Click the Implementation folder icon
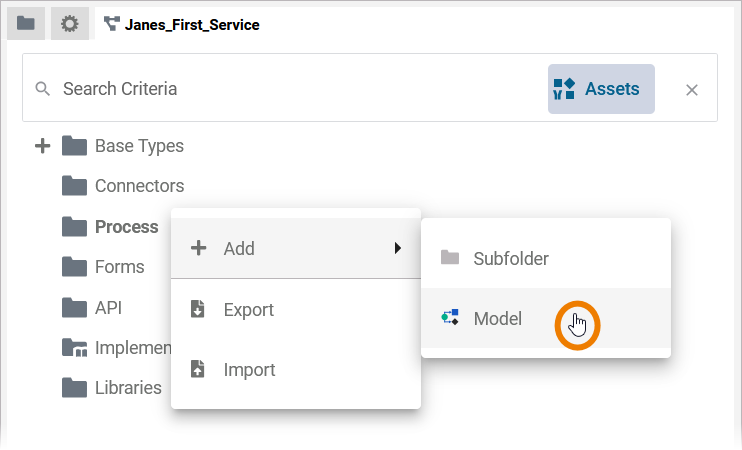The width and height of the screenshot is (742, 450). [x=74, y=347]
